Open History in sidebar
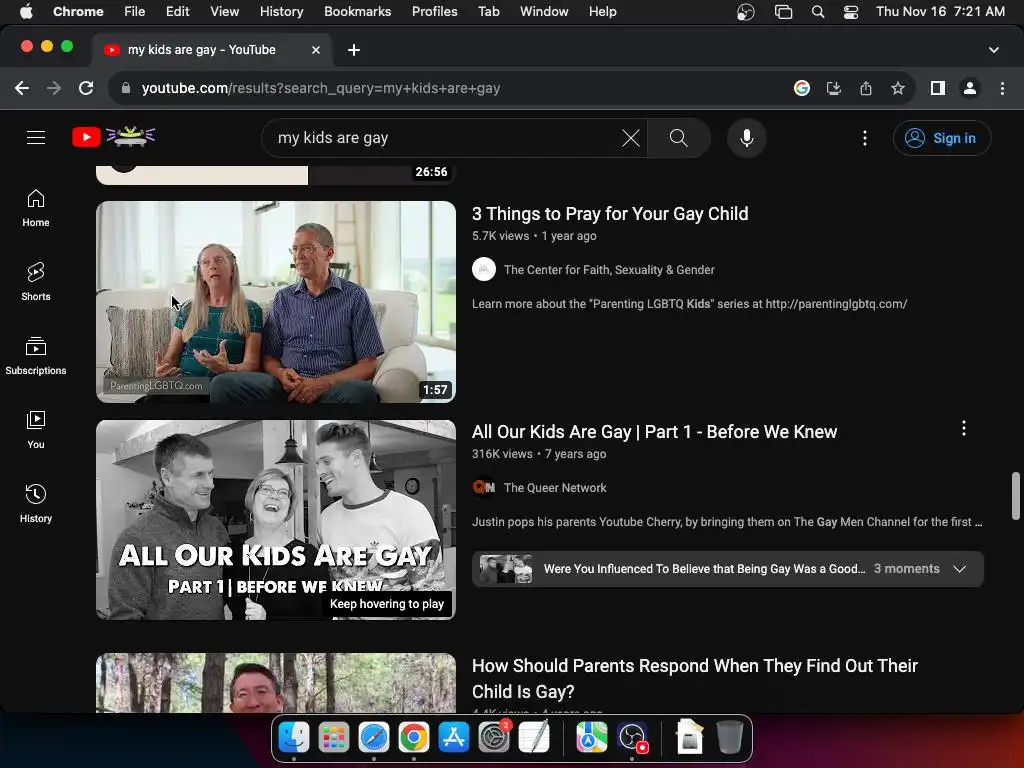The image size is (1024, 768). tap(36, 504)
